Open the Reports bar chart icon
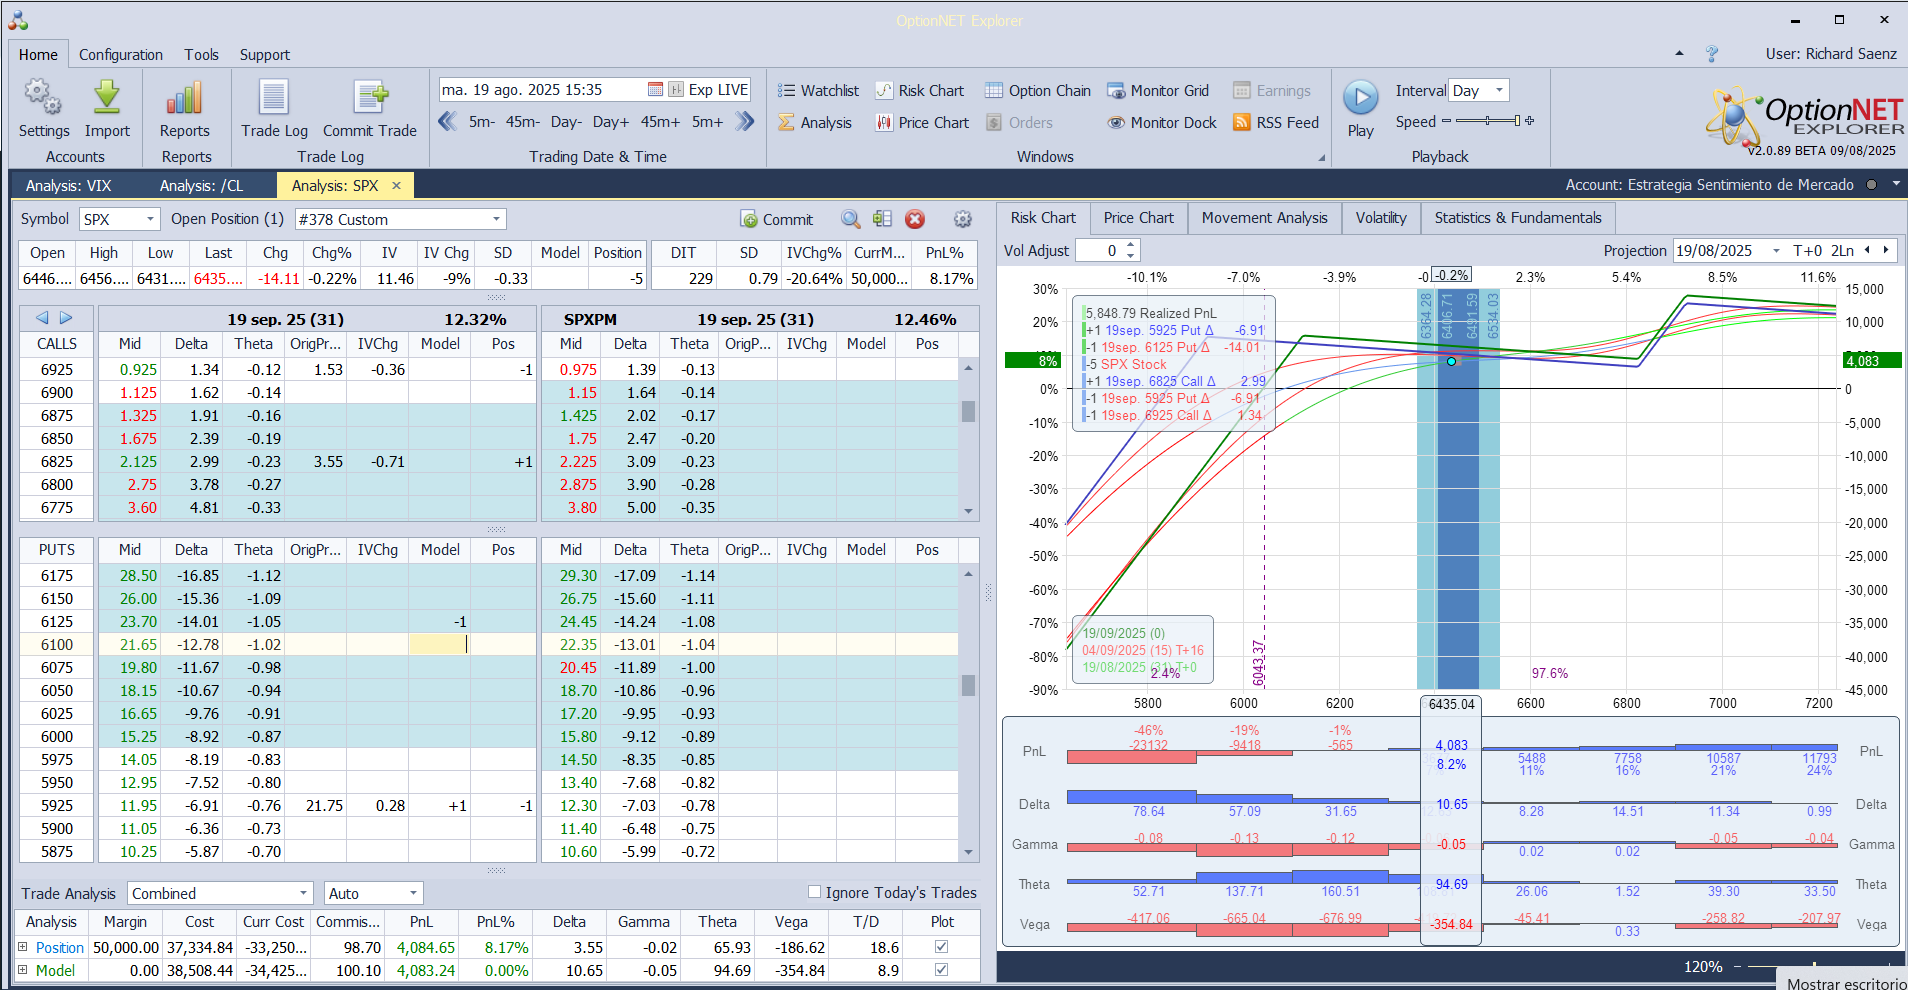1908x990 pixels. [x=185, y=98]
